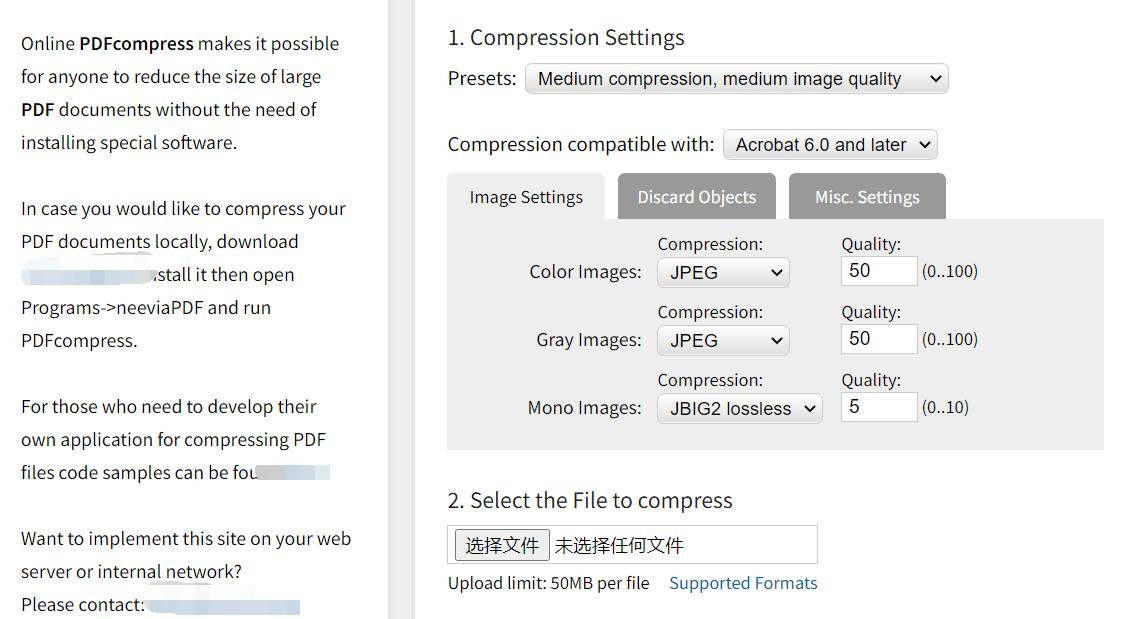Viewport: 1131px width, 619px height.
Task: Click the 选择文件 choose file button
Action: tap(502, 545)
